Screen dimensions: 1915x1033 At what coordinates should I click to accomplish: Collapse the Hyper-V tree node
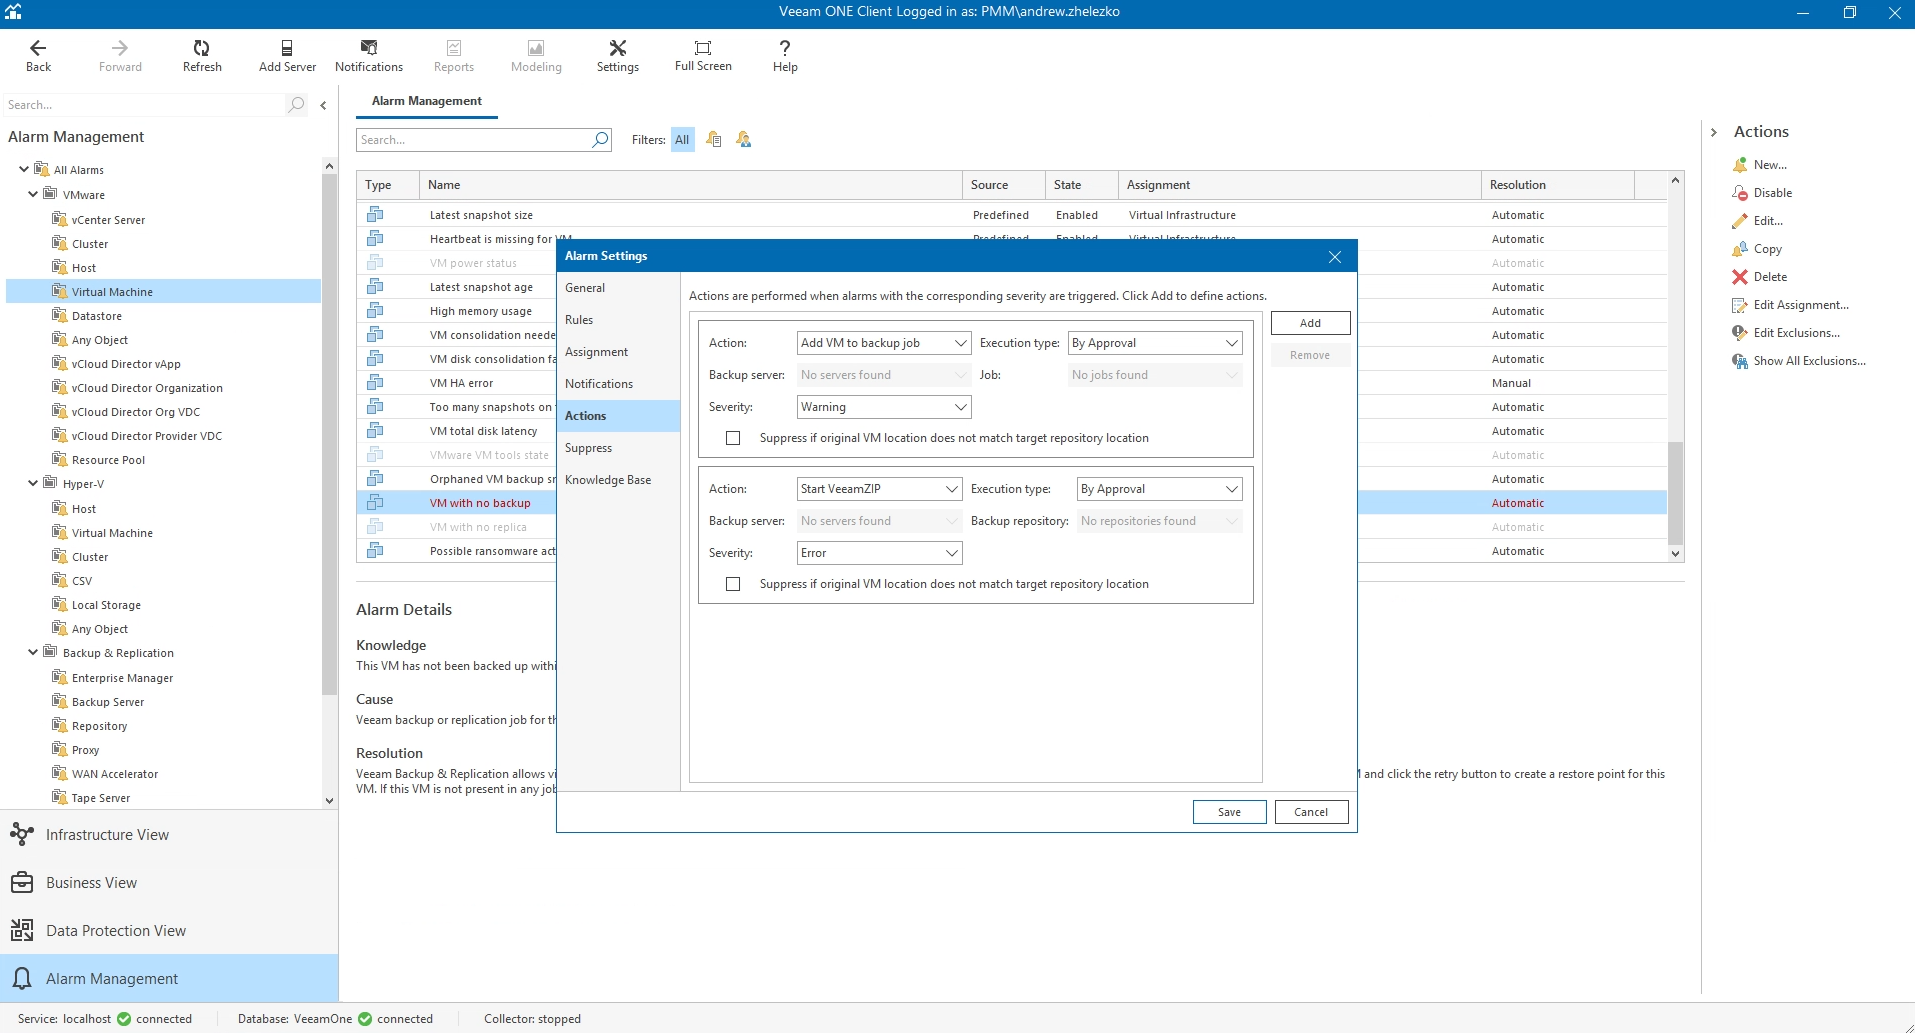(x=33, y=484)
